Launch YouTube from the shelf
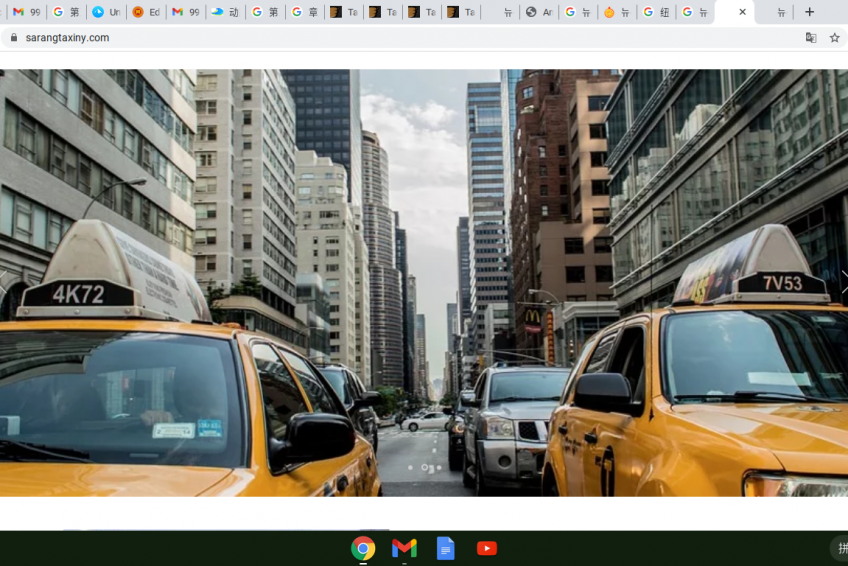848x566 pixels. coord(487,548)
